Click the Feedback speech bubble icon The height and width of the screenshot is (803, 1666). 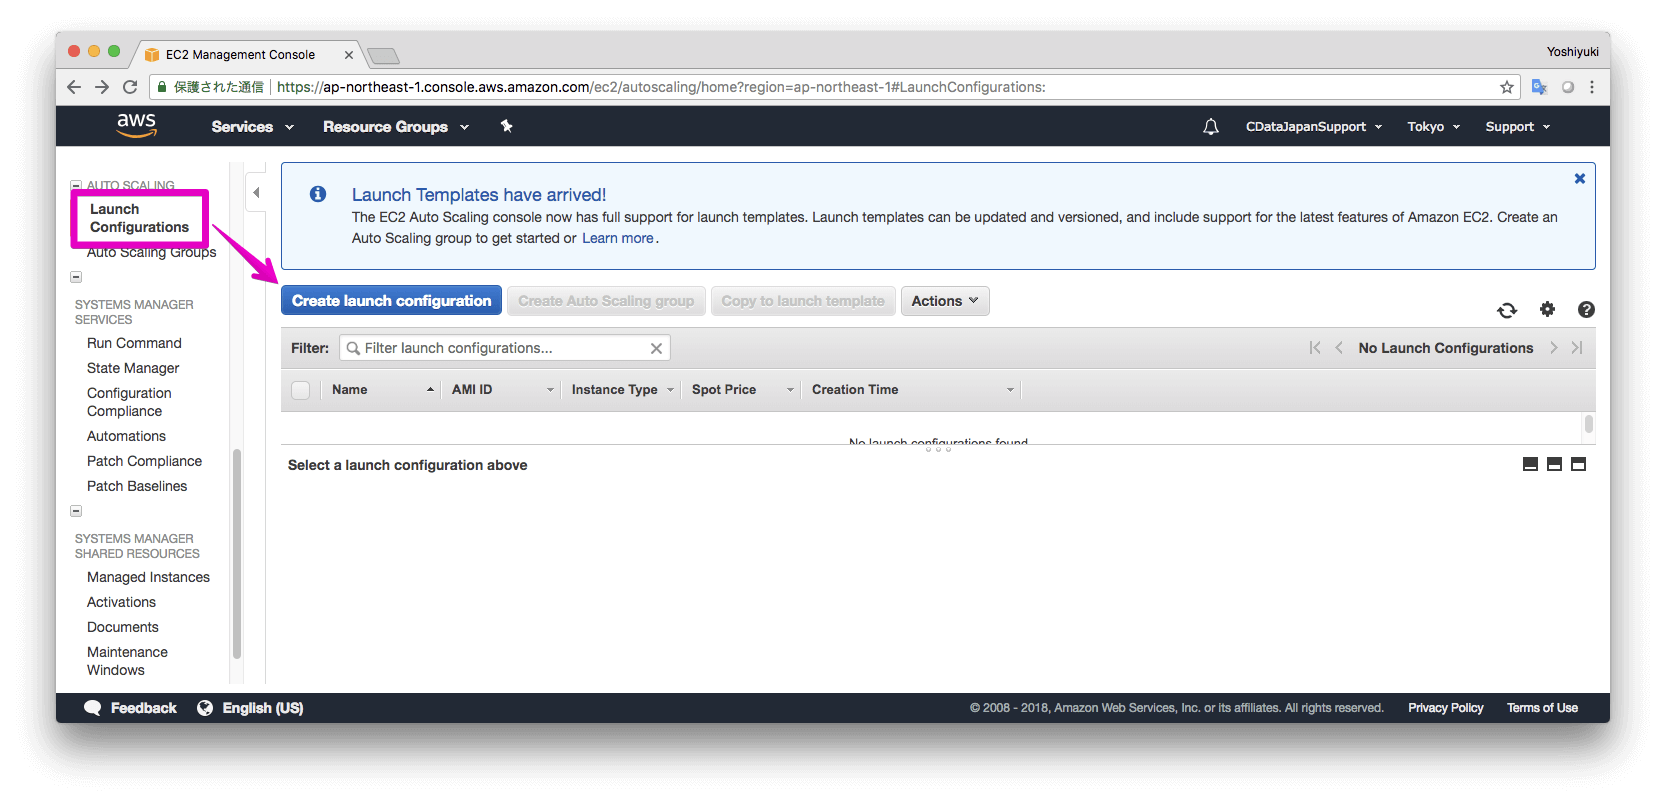(x=93, y=708)
